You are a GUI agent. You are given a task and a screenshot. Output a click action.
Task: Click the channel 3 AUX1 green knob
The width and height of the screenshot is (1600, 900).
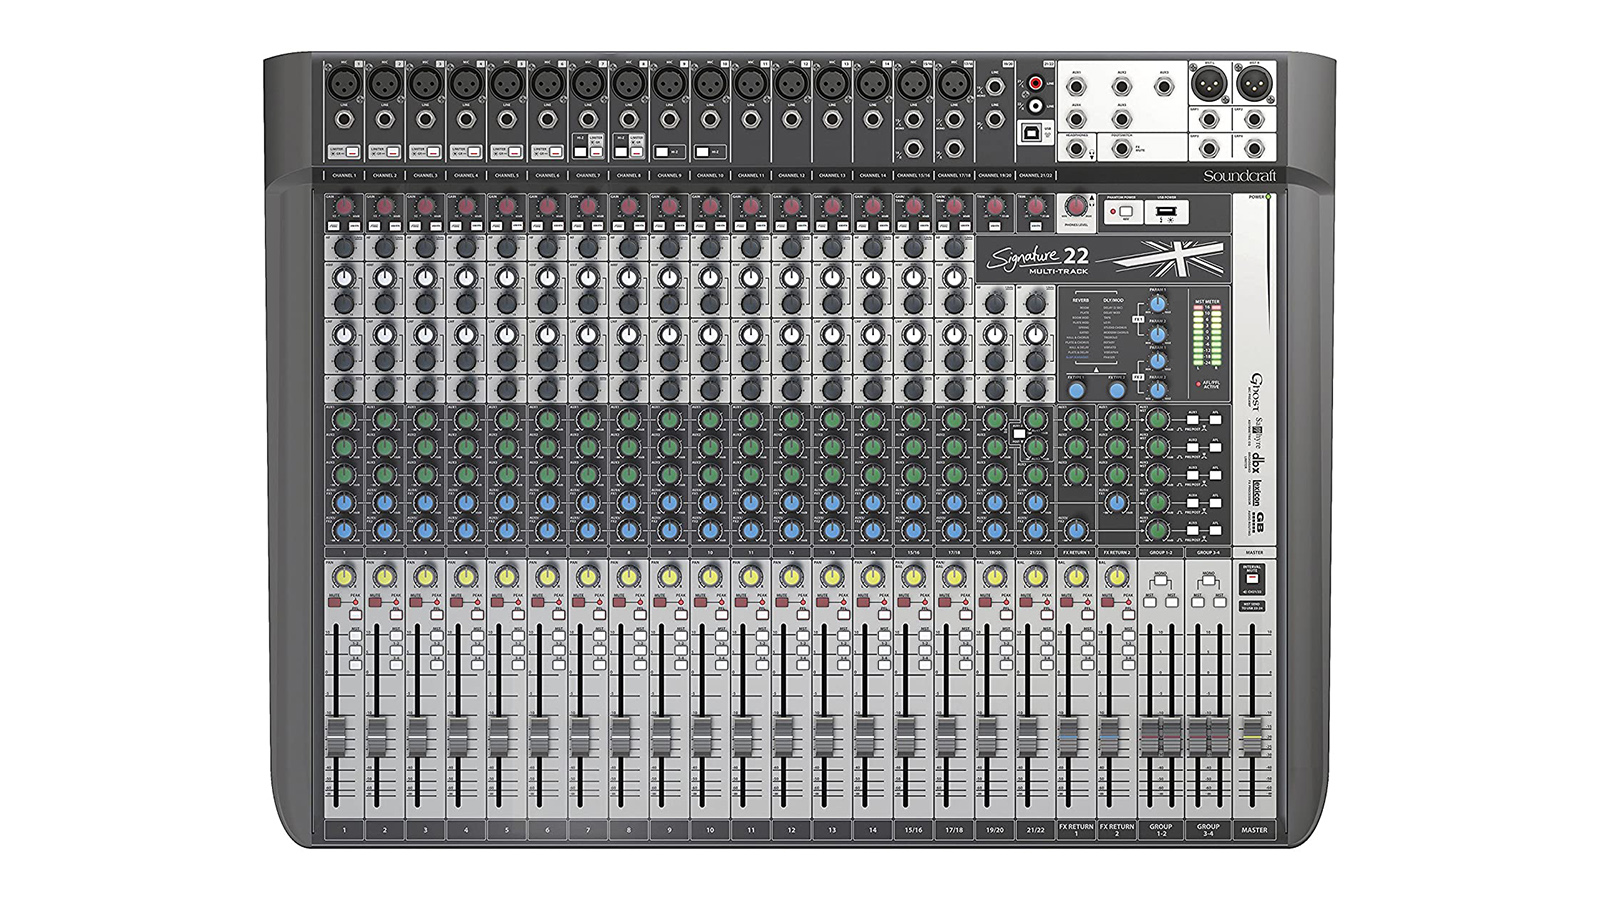425,419
